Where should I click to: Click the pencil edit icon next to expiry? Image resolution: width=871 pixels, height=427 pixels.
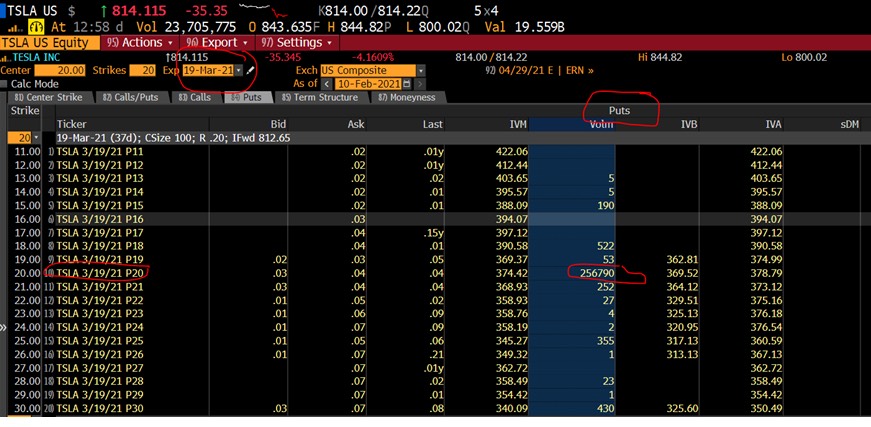tap(251, 71)
